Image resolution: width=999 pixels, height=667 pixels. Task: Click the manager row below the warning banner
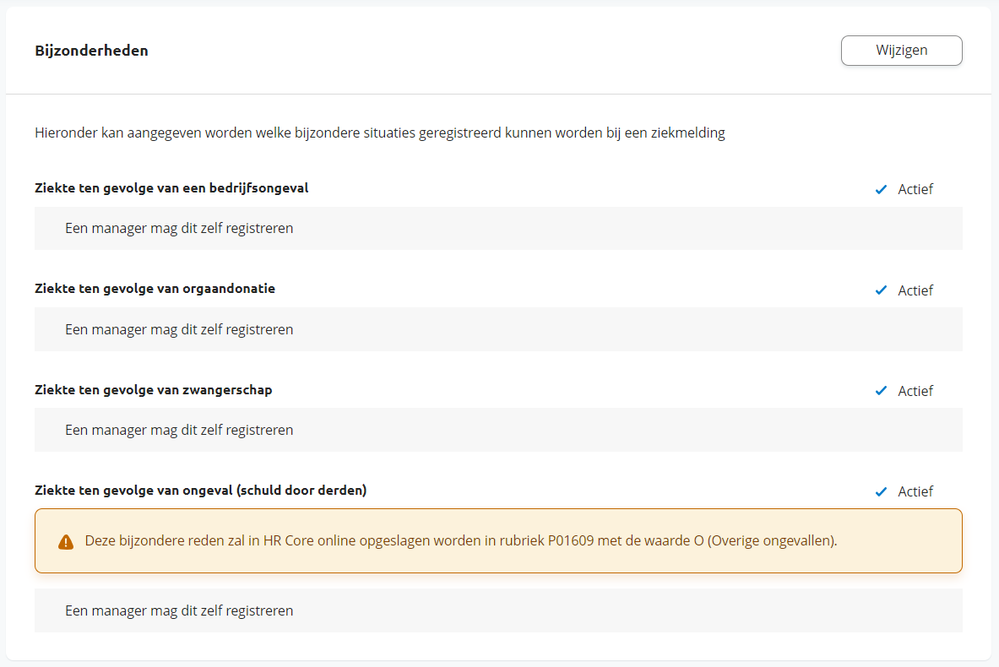pos(498,610)
